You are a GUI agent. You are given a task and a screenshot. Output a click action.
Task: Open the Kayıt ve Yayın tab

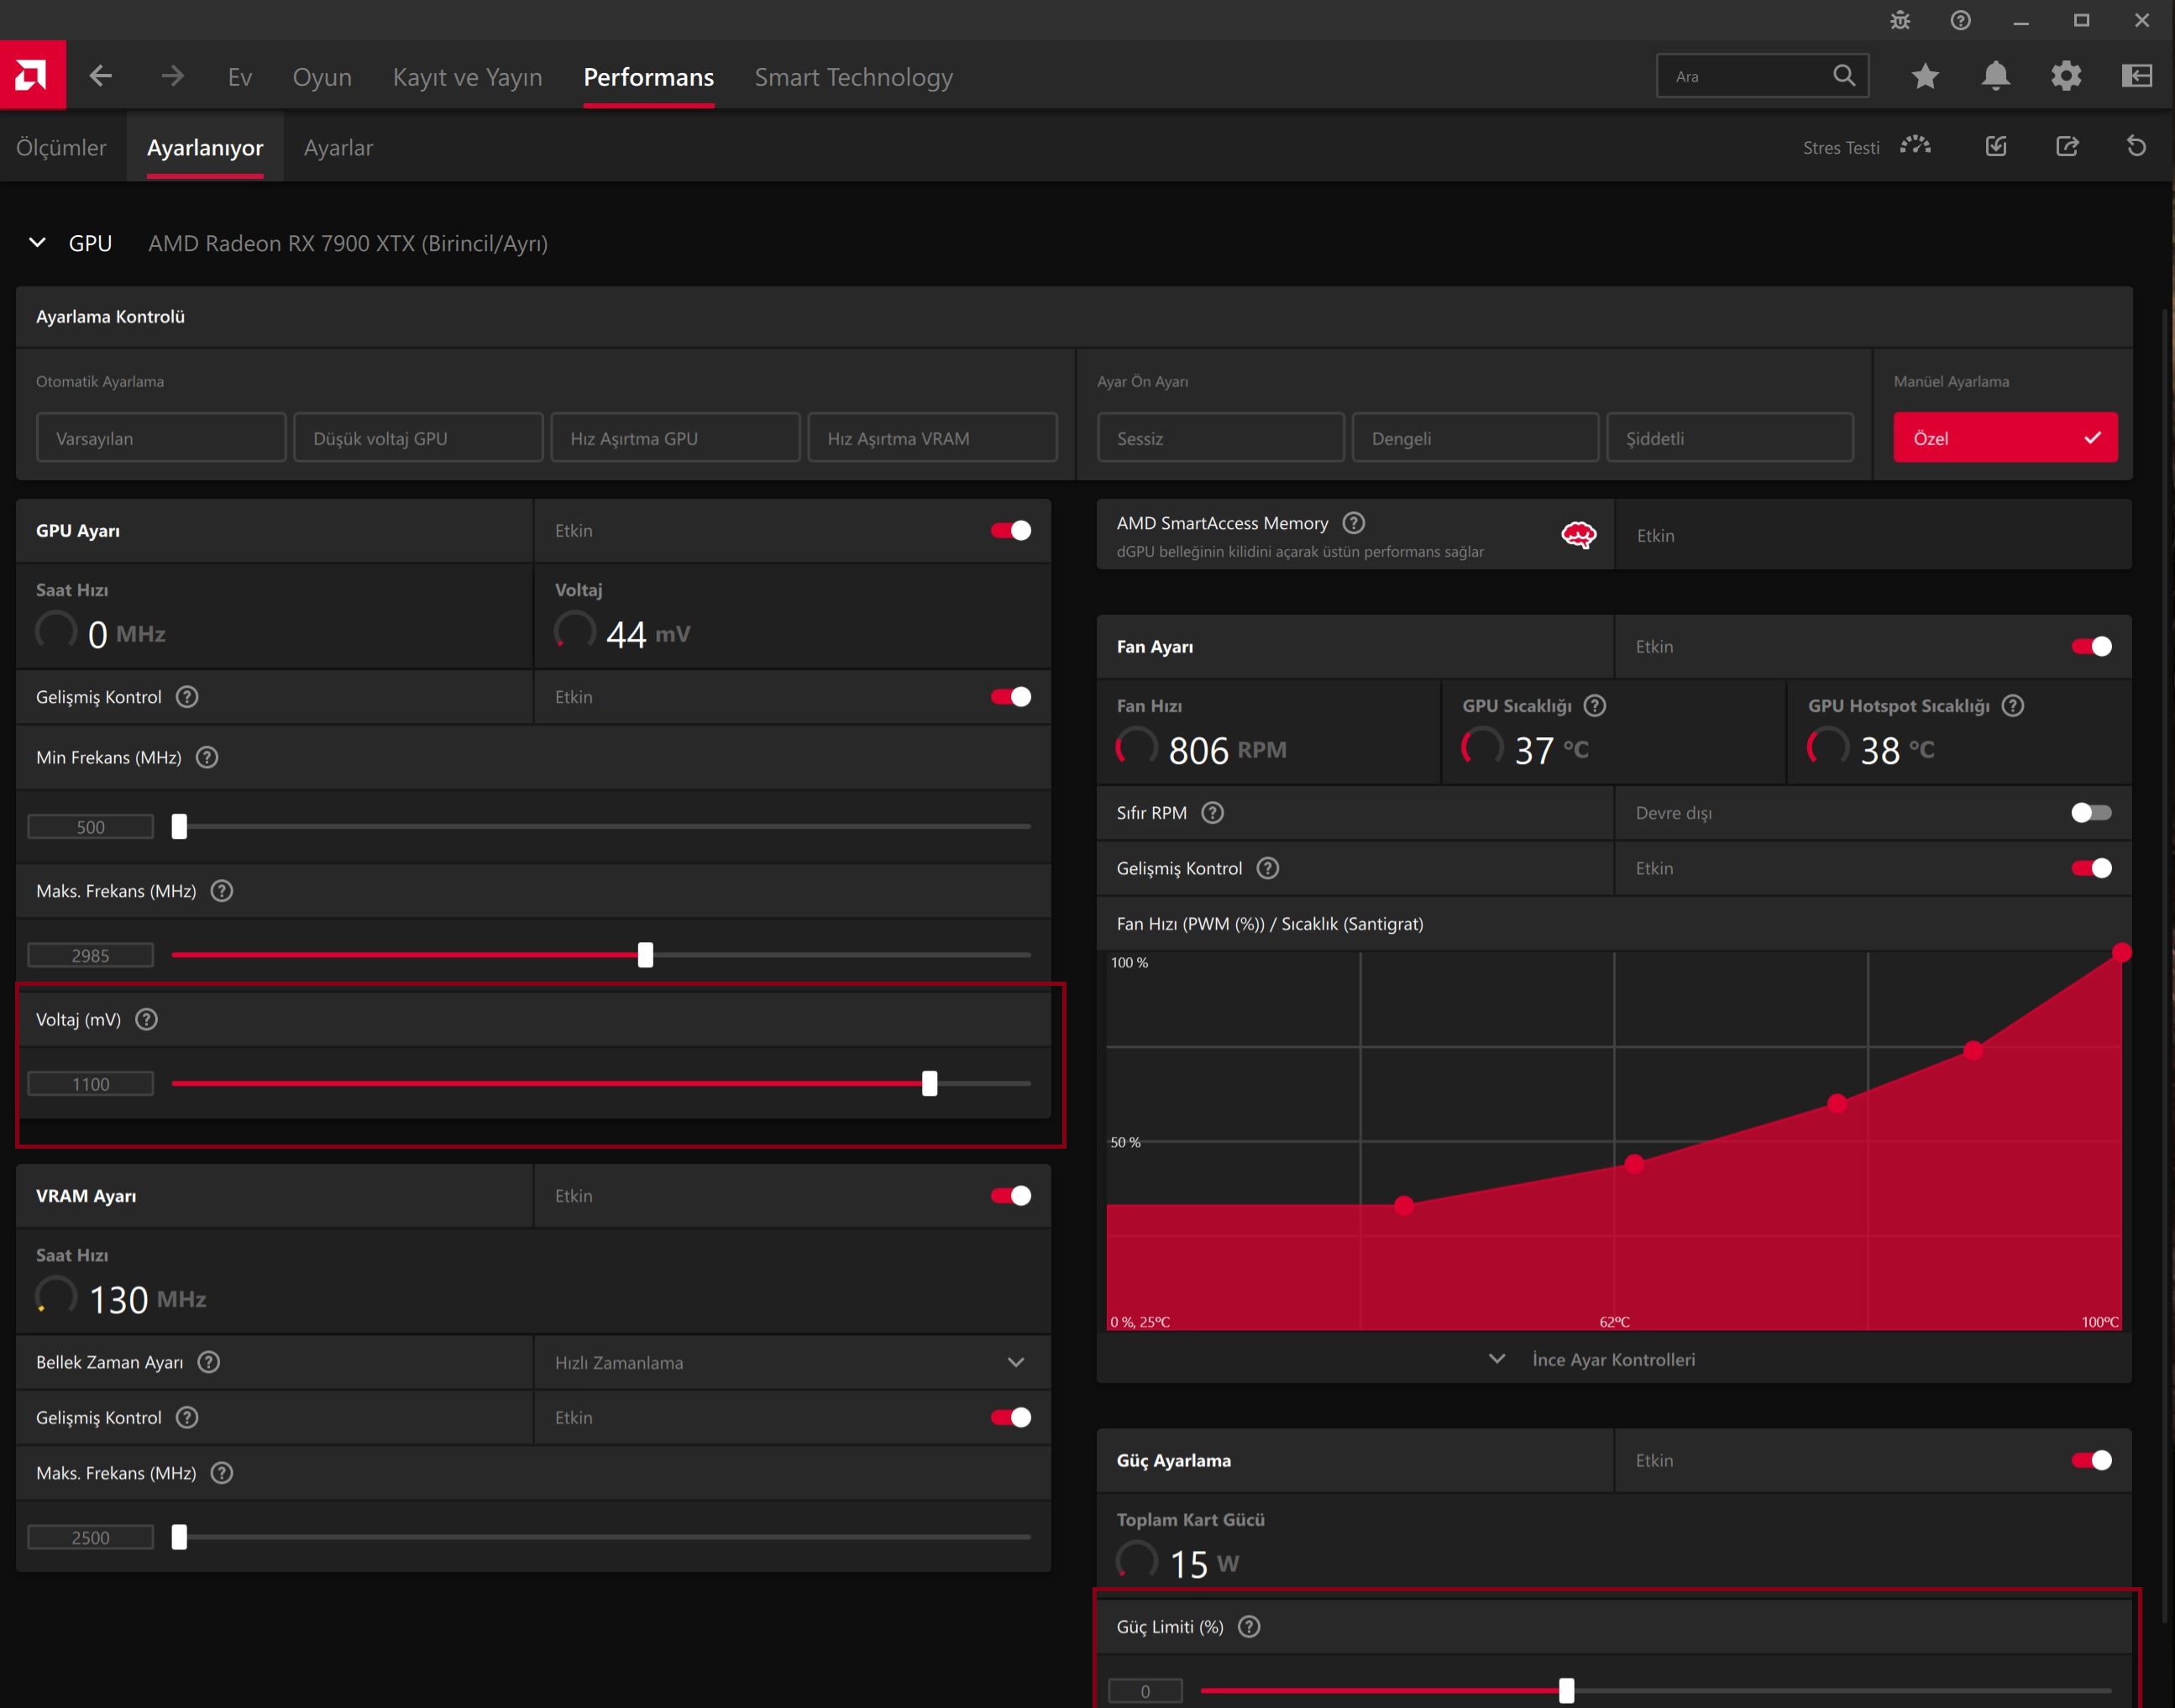(x=467, y=77)
